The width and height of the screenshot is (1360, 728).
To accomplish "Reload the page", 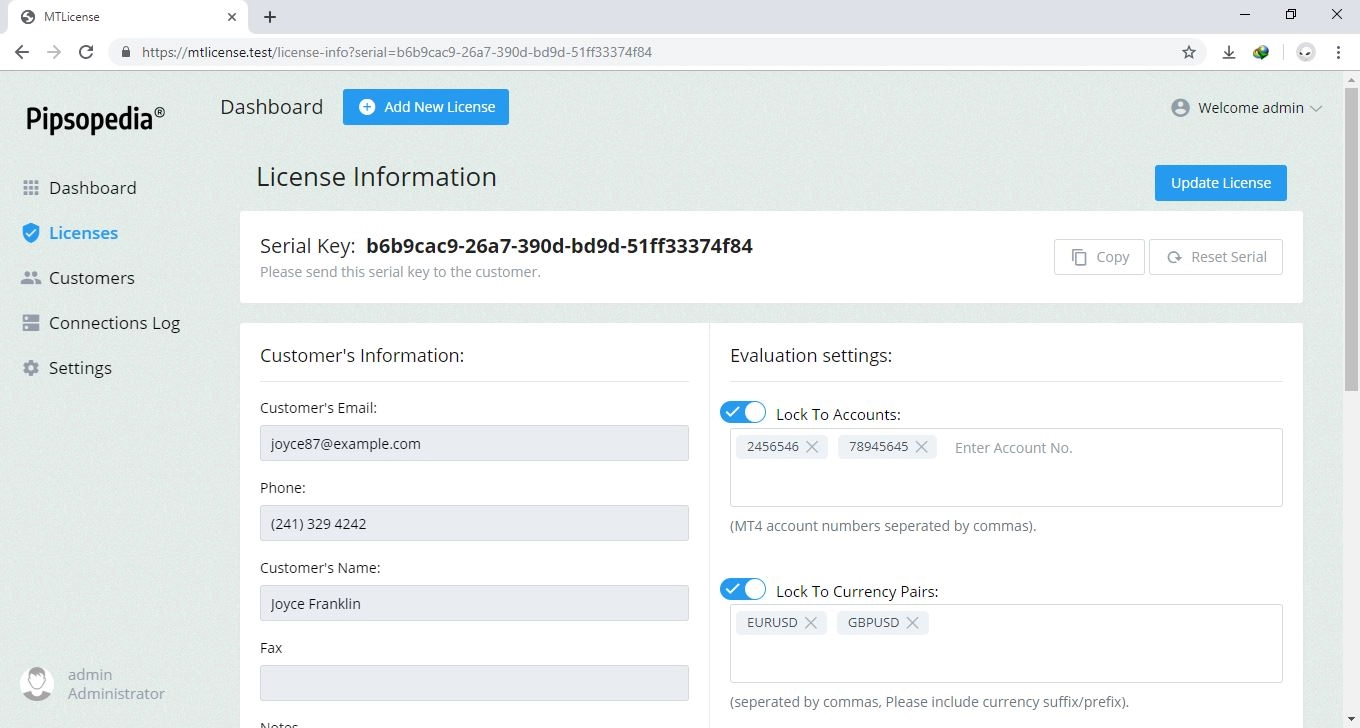I will click(x=86, y=52).
